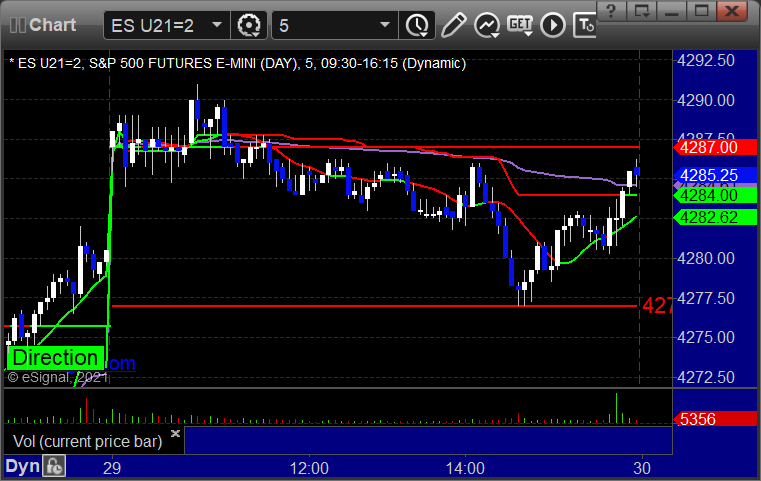Click the help question mark button
The height and width of the screenshot is (481, 761).
(611, 11)
